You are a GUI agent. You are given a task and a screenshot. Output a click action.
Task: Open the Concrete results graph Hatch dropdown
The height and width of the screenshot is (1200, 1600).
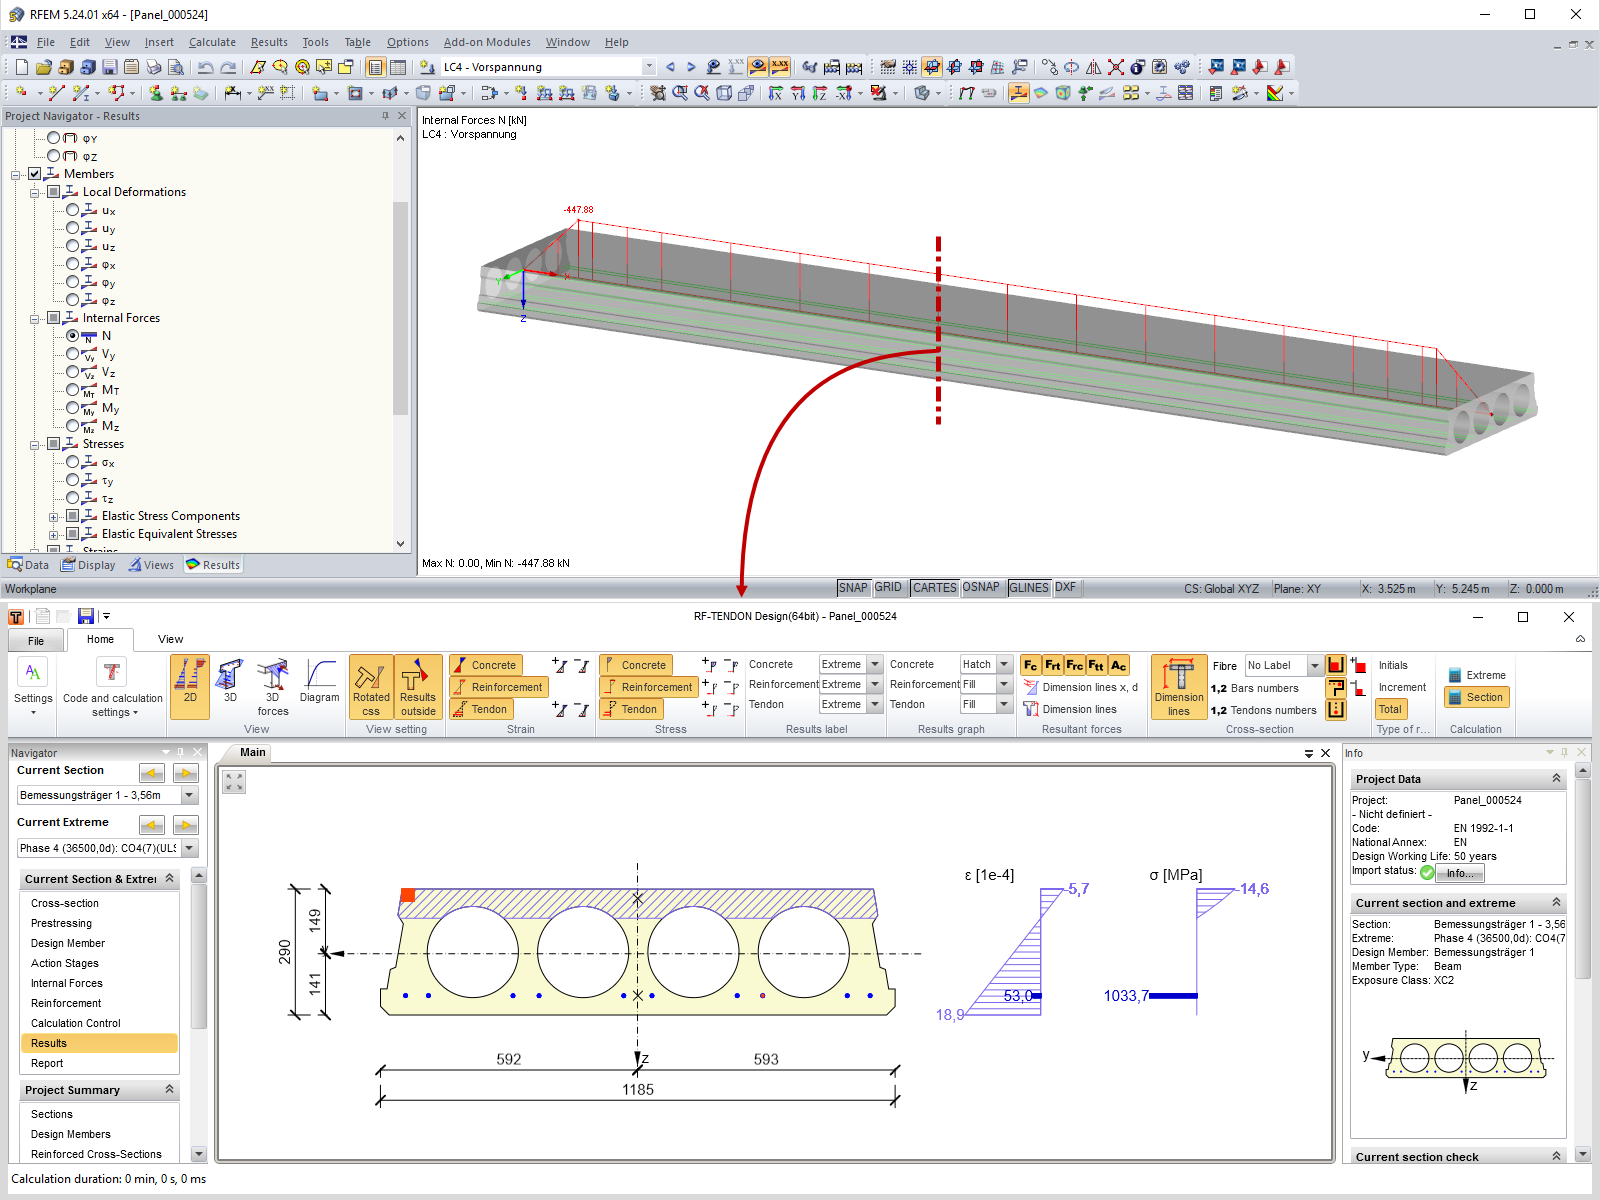[x=1004, y=664]
